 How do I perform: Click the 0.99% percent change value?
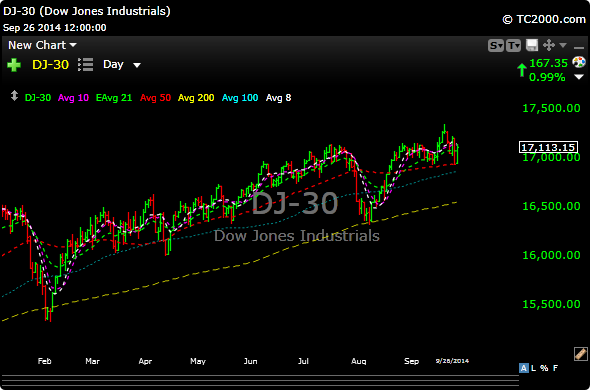click(547, 78)
